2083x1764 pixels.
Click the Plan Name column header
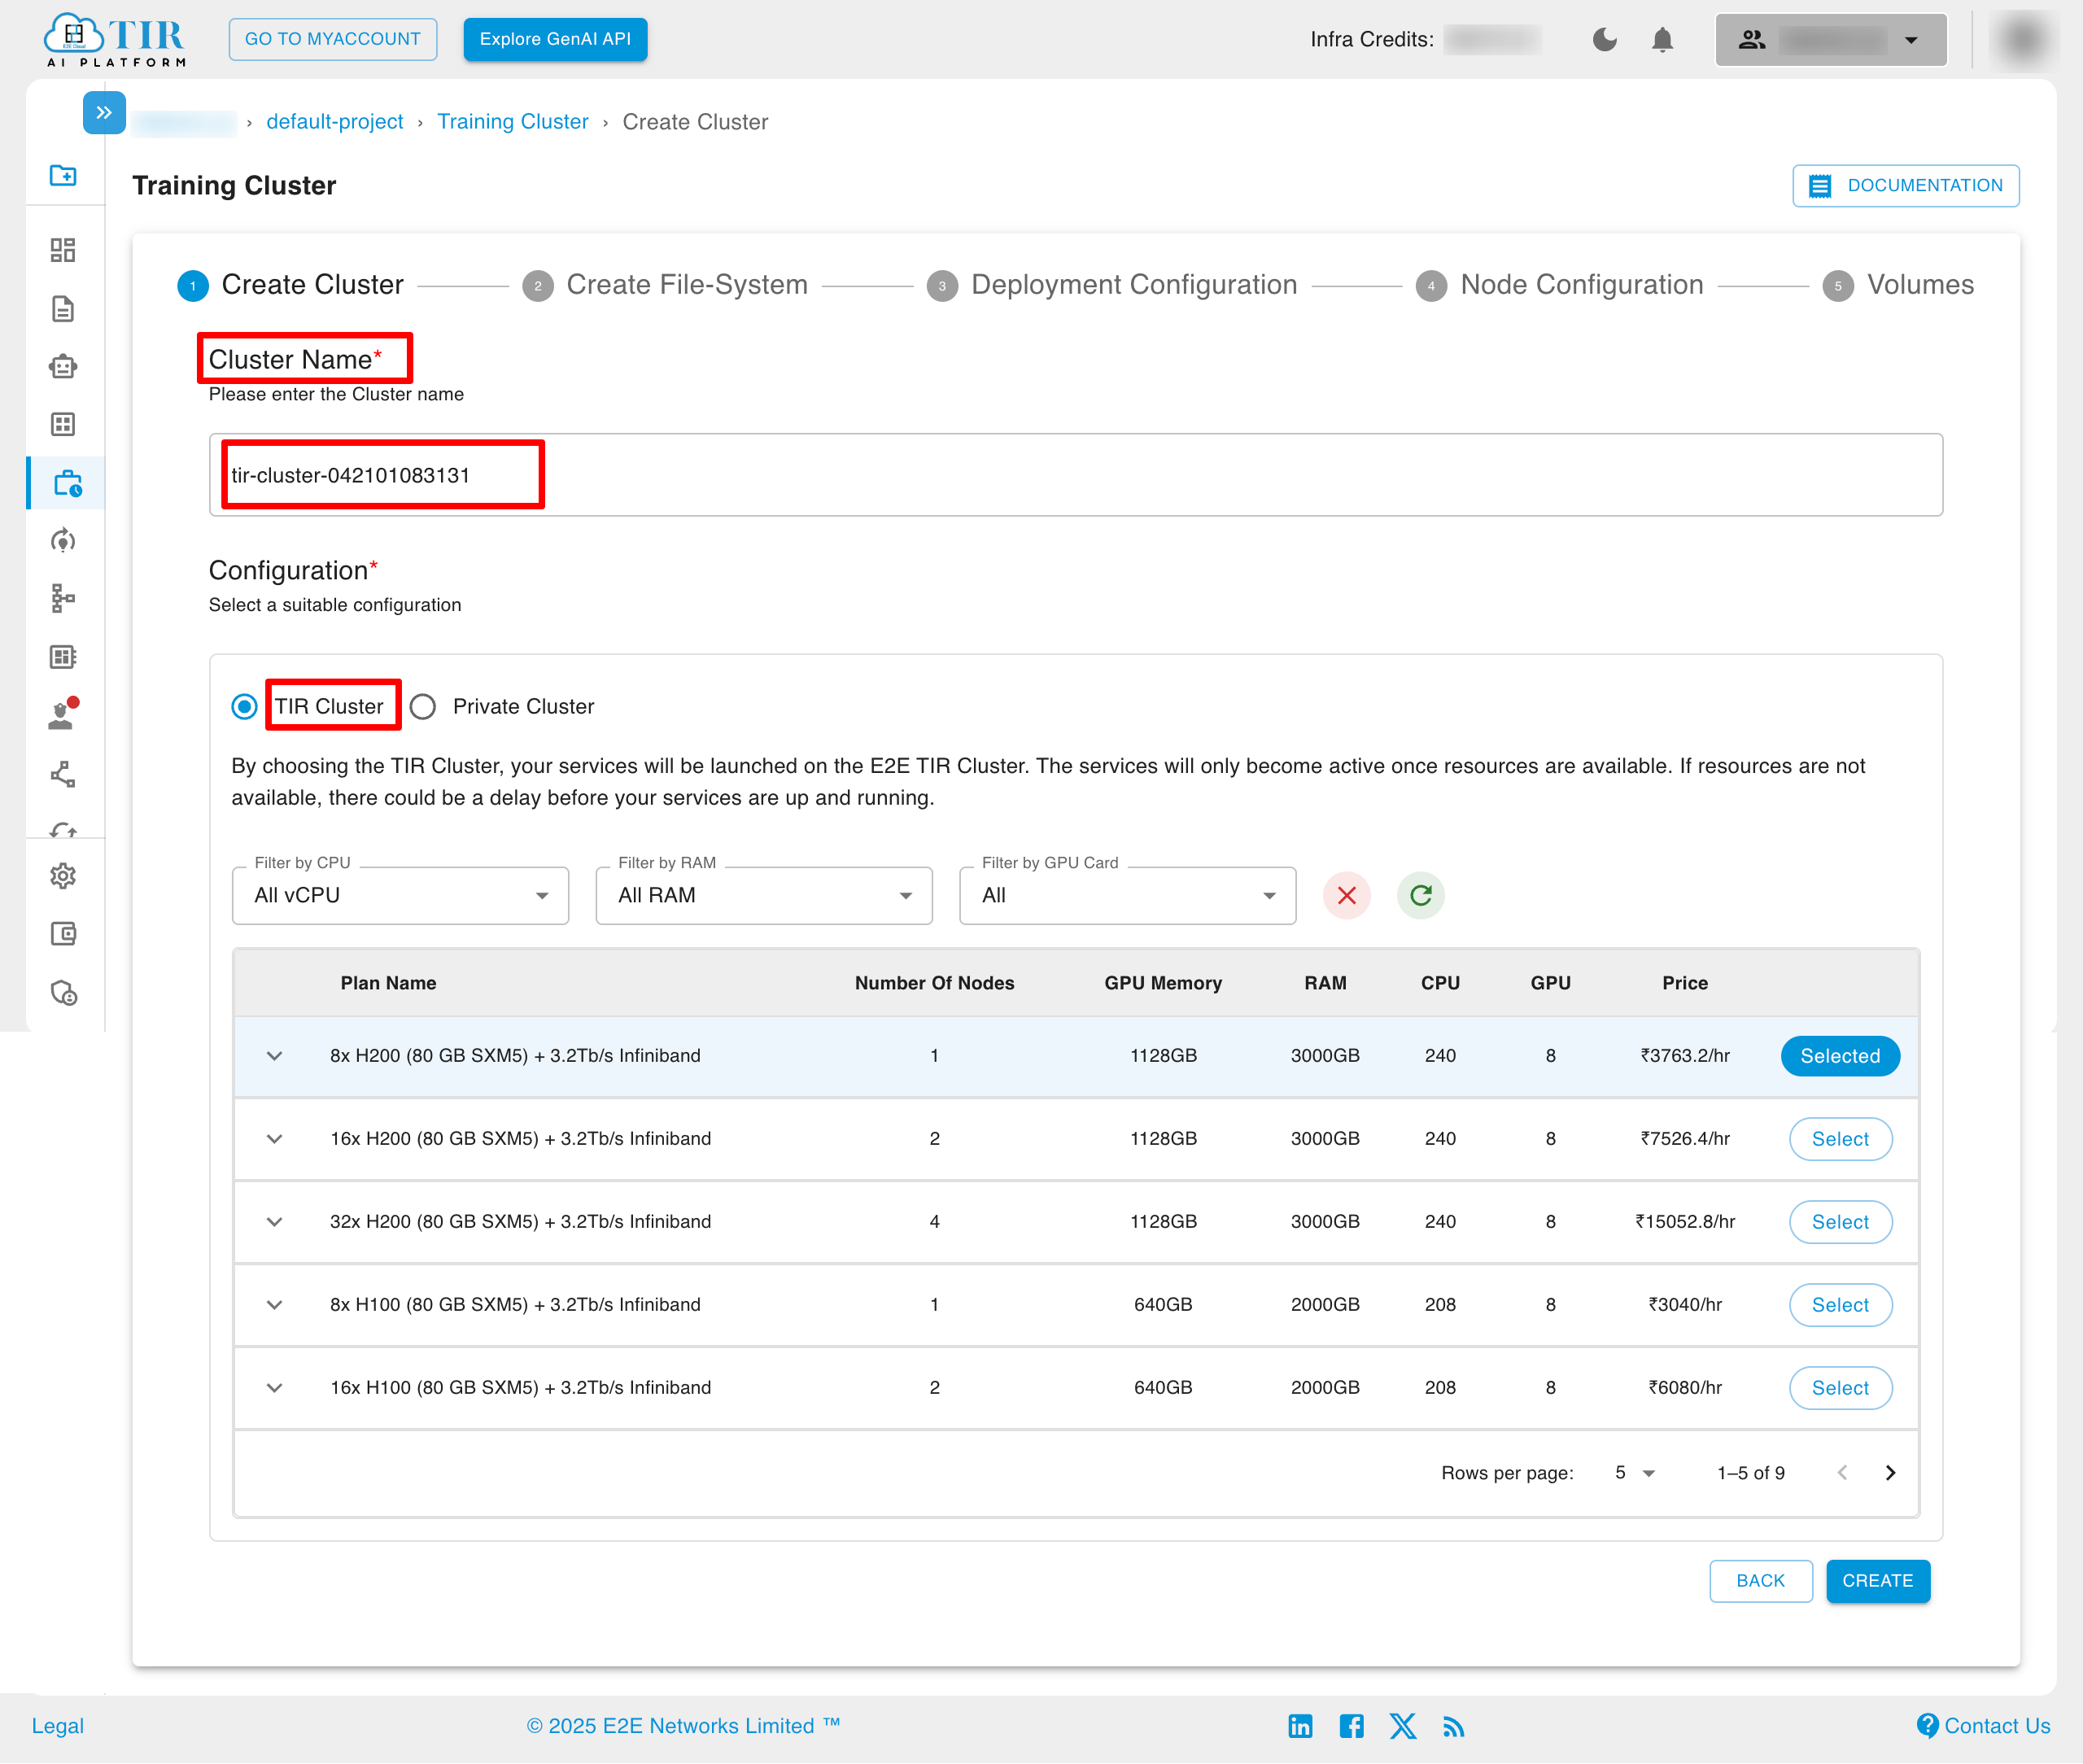point(388,983)
